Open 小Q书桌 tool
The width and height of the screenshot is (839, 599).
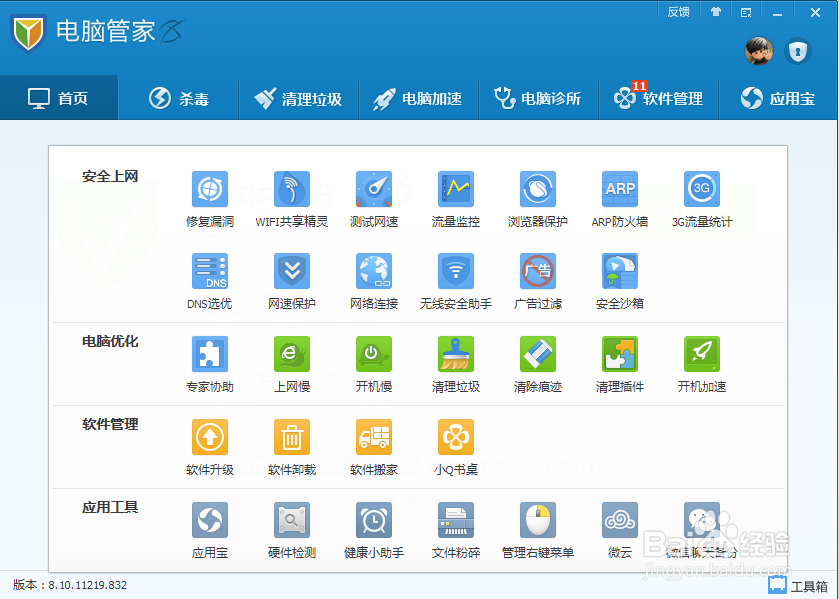click(x=455, y=437)
